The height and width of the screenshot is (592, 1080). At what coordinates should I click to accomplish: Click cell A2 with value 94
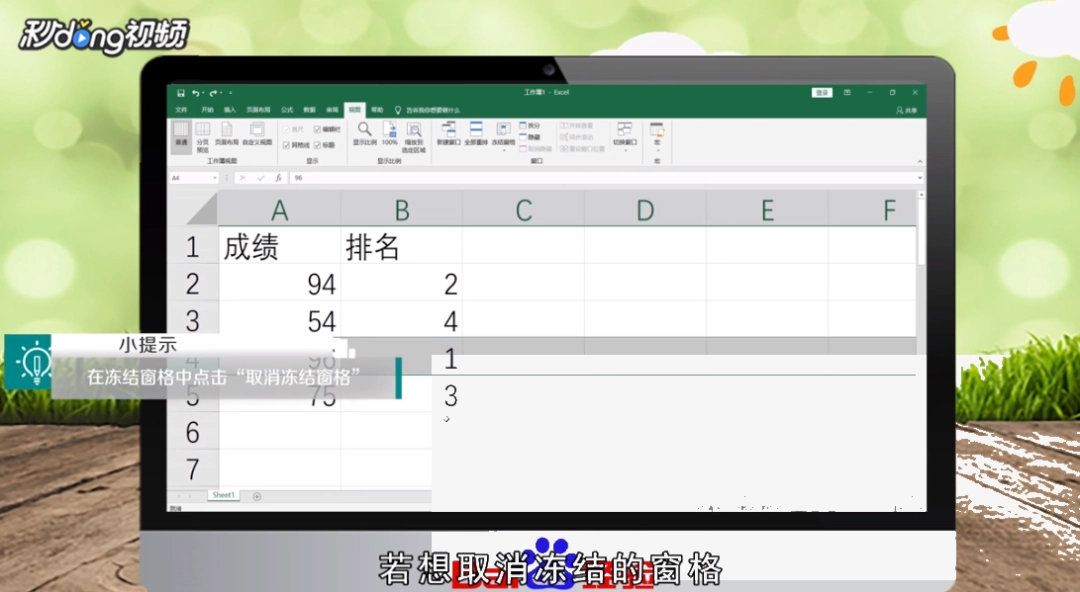[280, 283]
